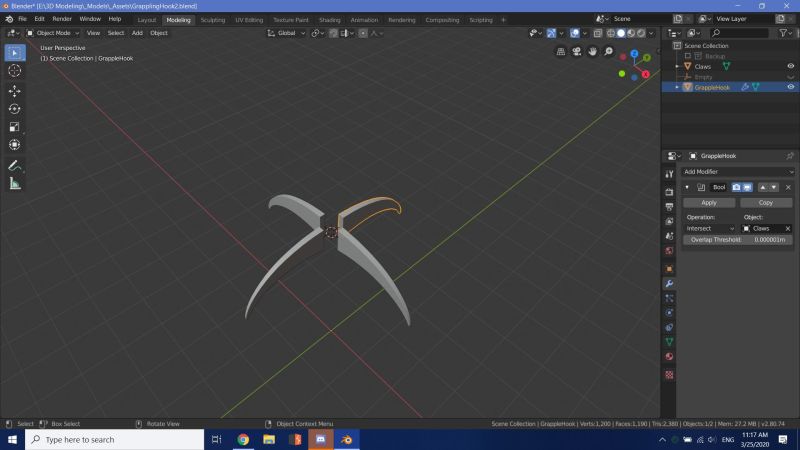Open the Object Data mesh tab
The image size is (800, 450).
tap(669, 342)
